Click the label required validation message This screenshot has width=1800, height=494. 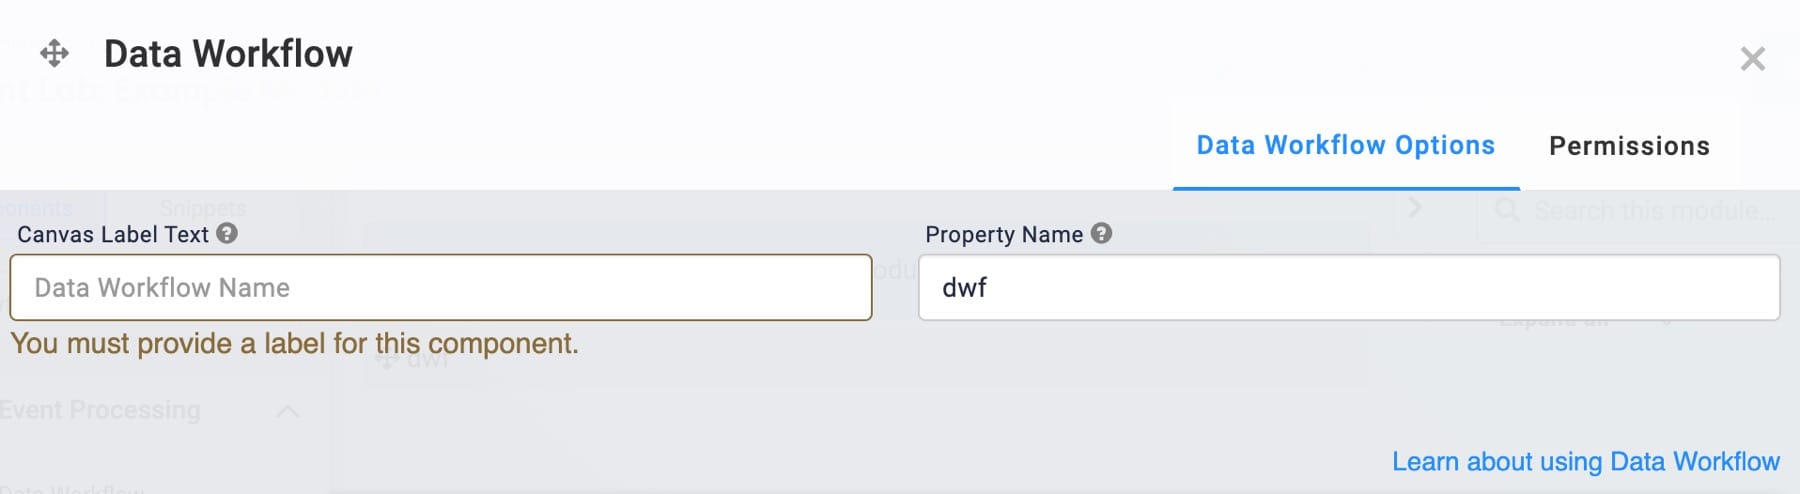[295, 344]
